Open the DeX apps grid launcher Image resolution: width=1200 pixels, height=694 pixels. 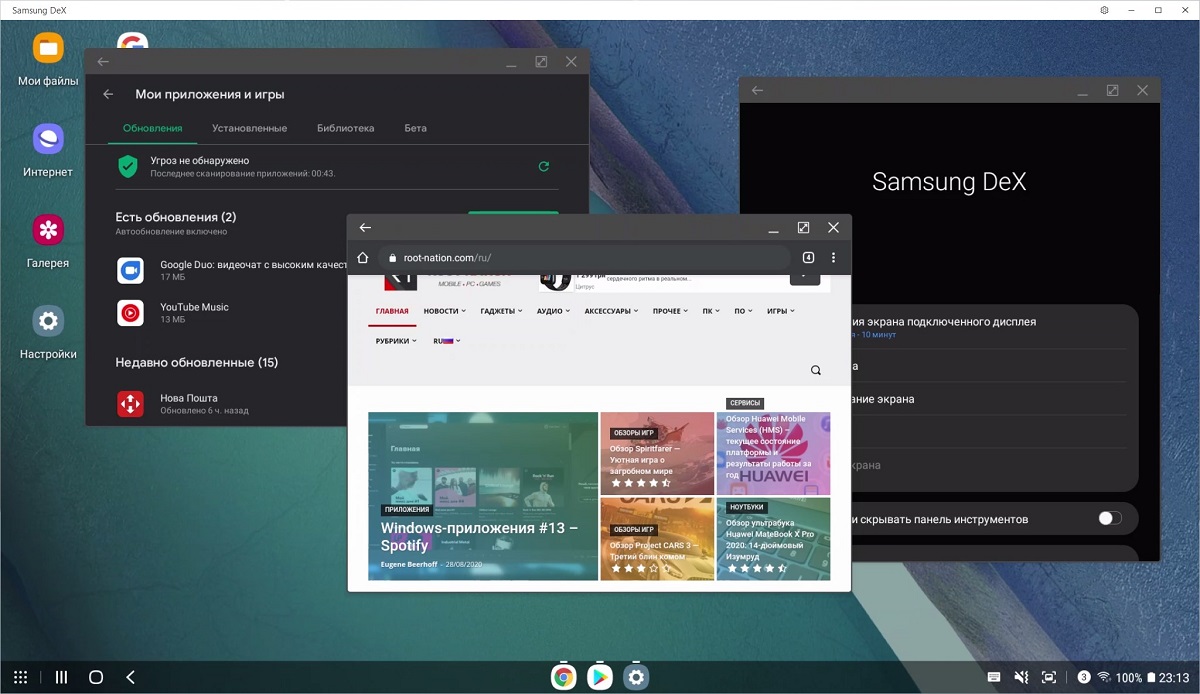coord(20,677)
